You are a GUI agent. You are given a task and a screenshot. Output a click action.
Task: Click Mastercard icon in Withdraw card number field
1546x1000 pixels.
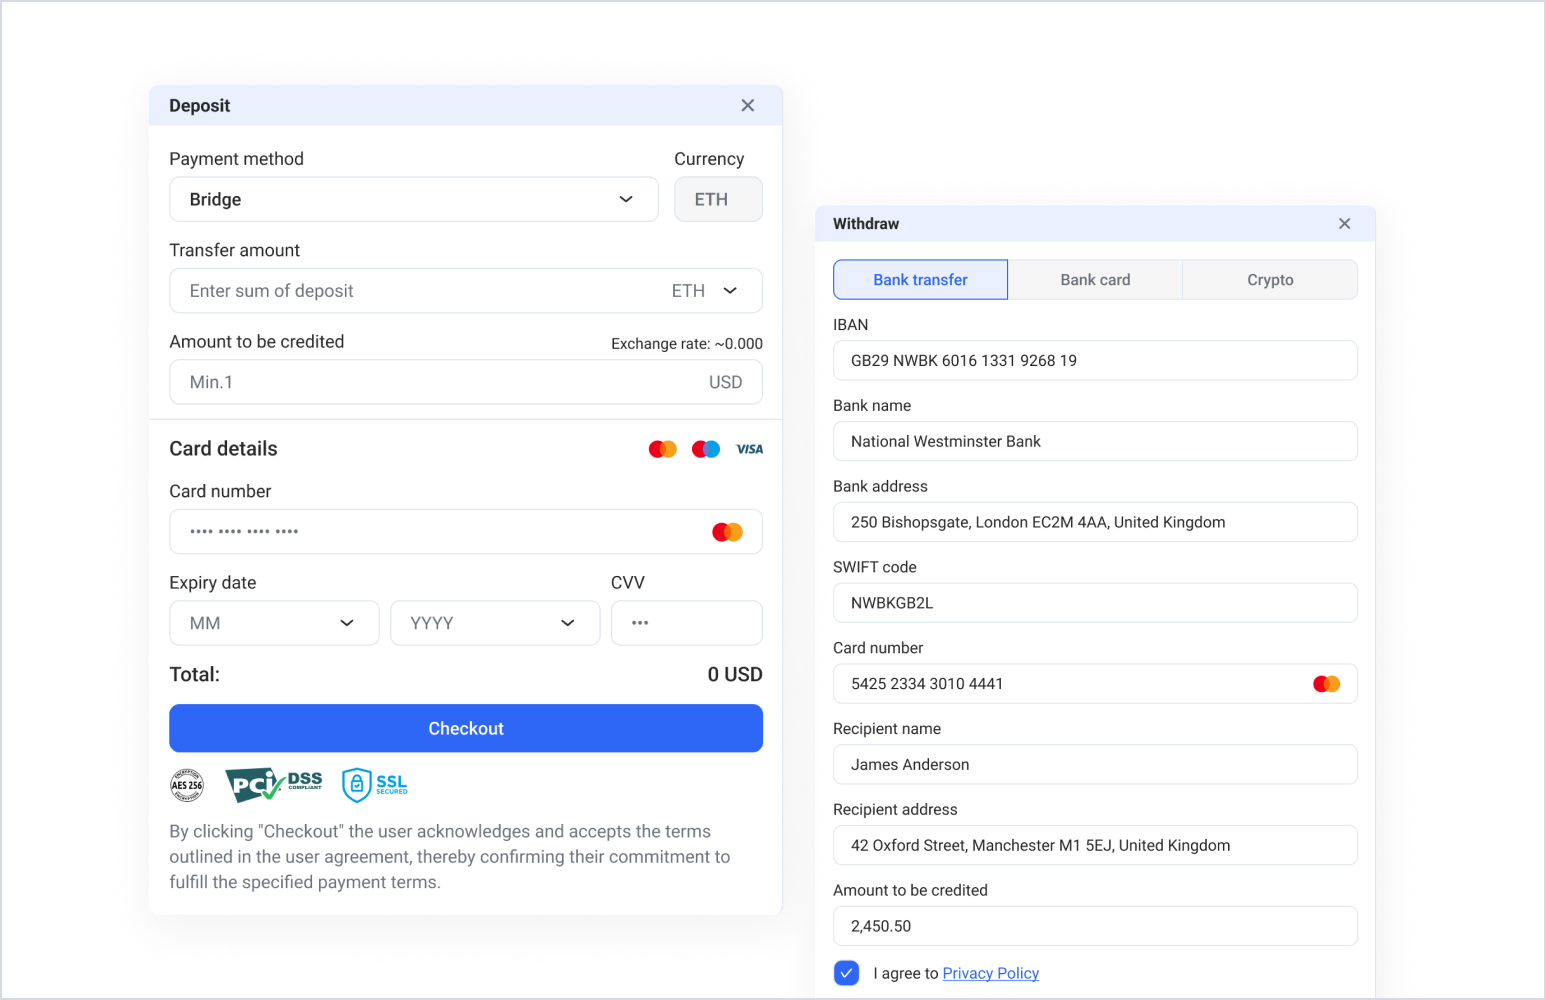(1326, 684)
